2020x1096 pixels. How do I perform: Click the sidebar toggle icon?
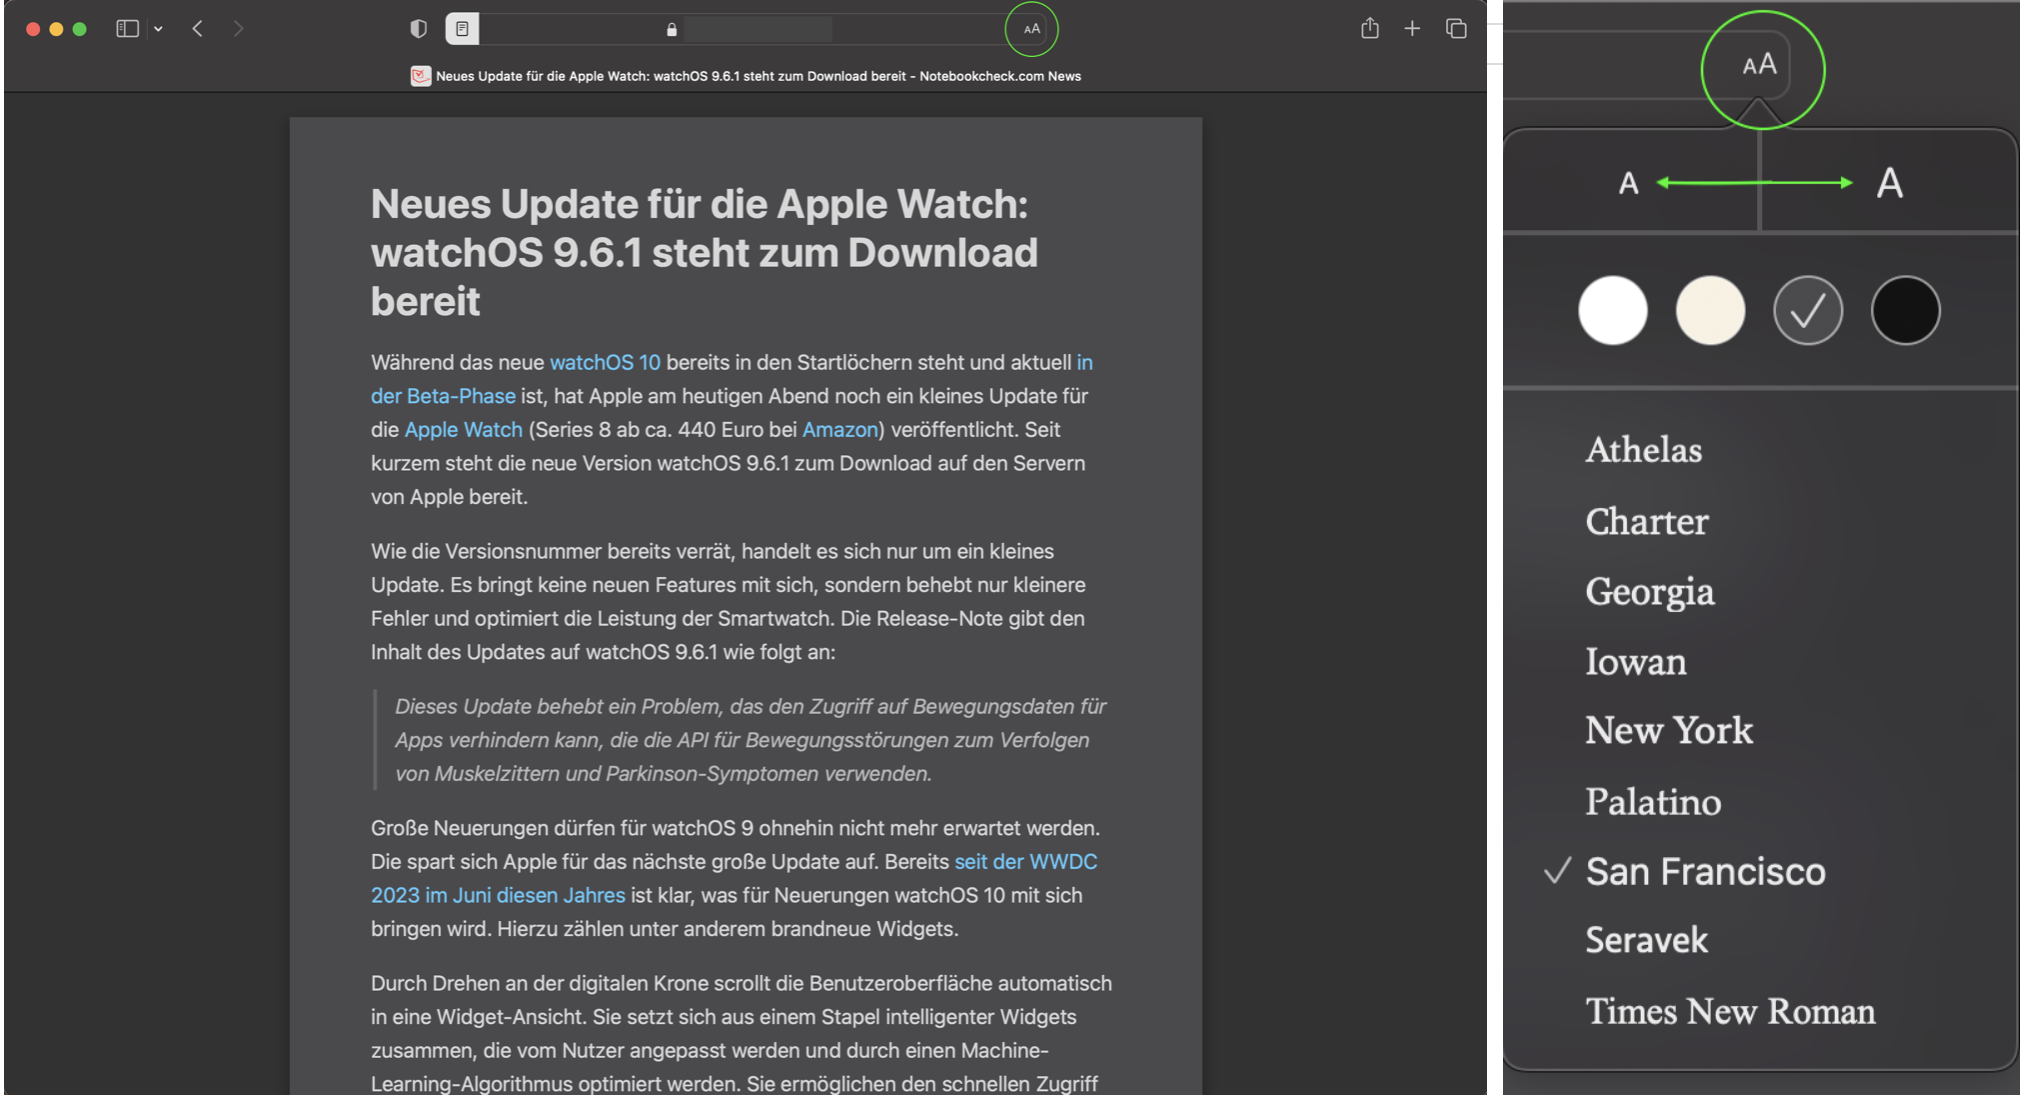tap(127, 29)
